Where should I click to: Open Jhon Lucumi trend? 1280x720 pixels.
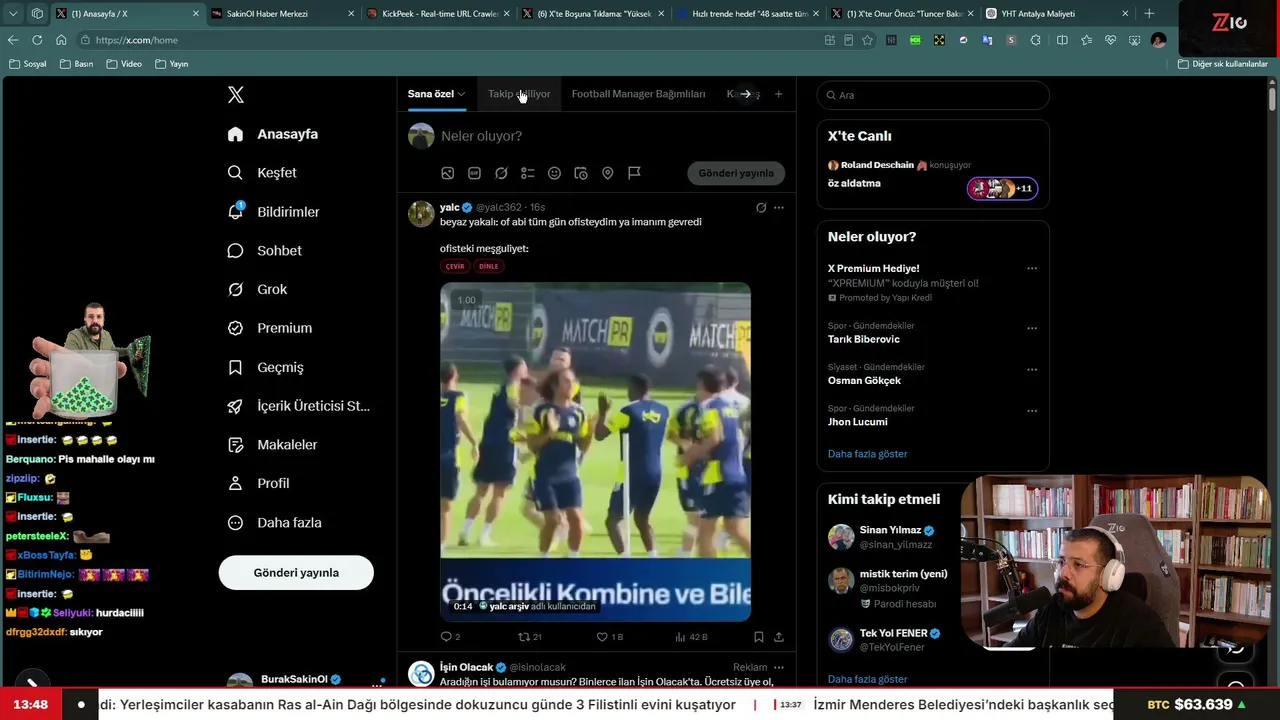(x=857, y=422)
